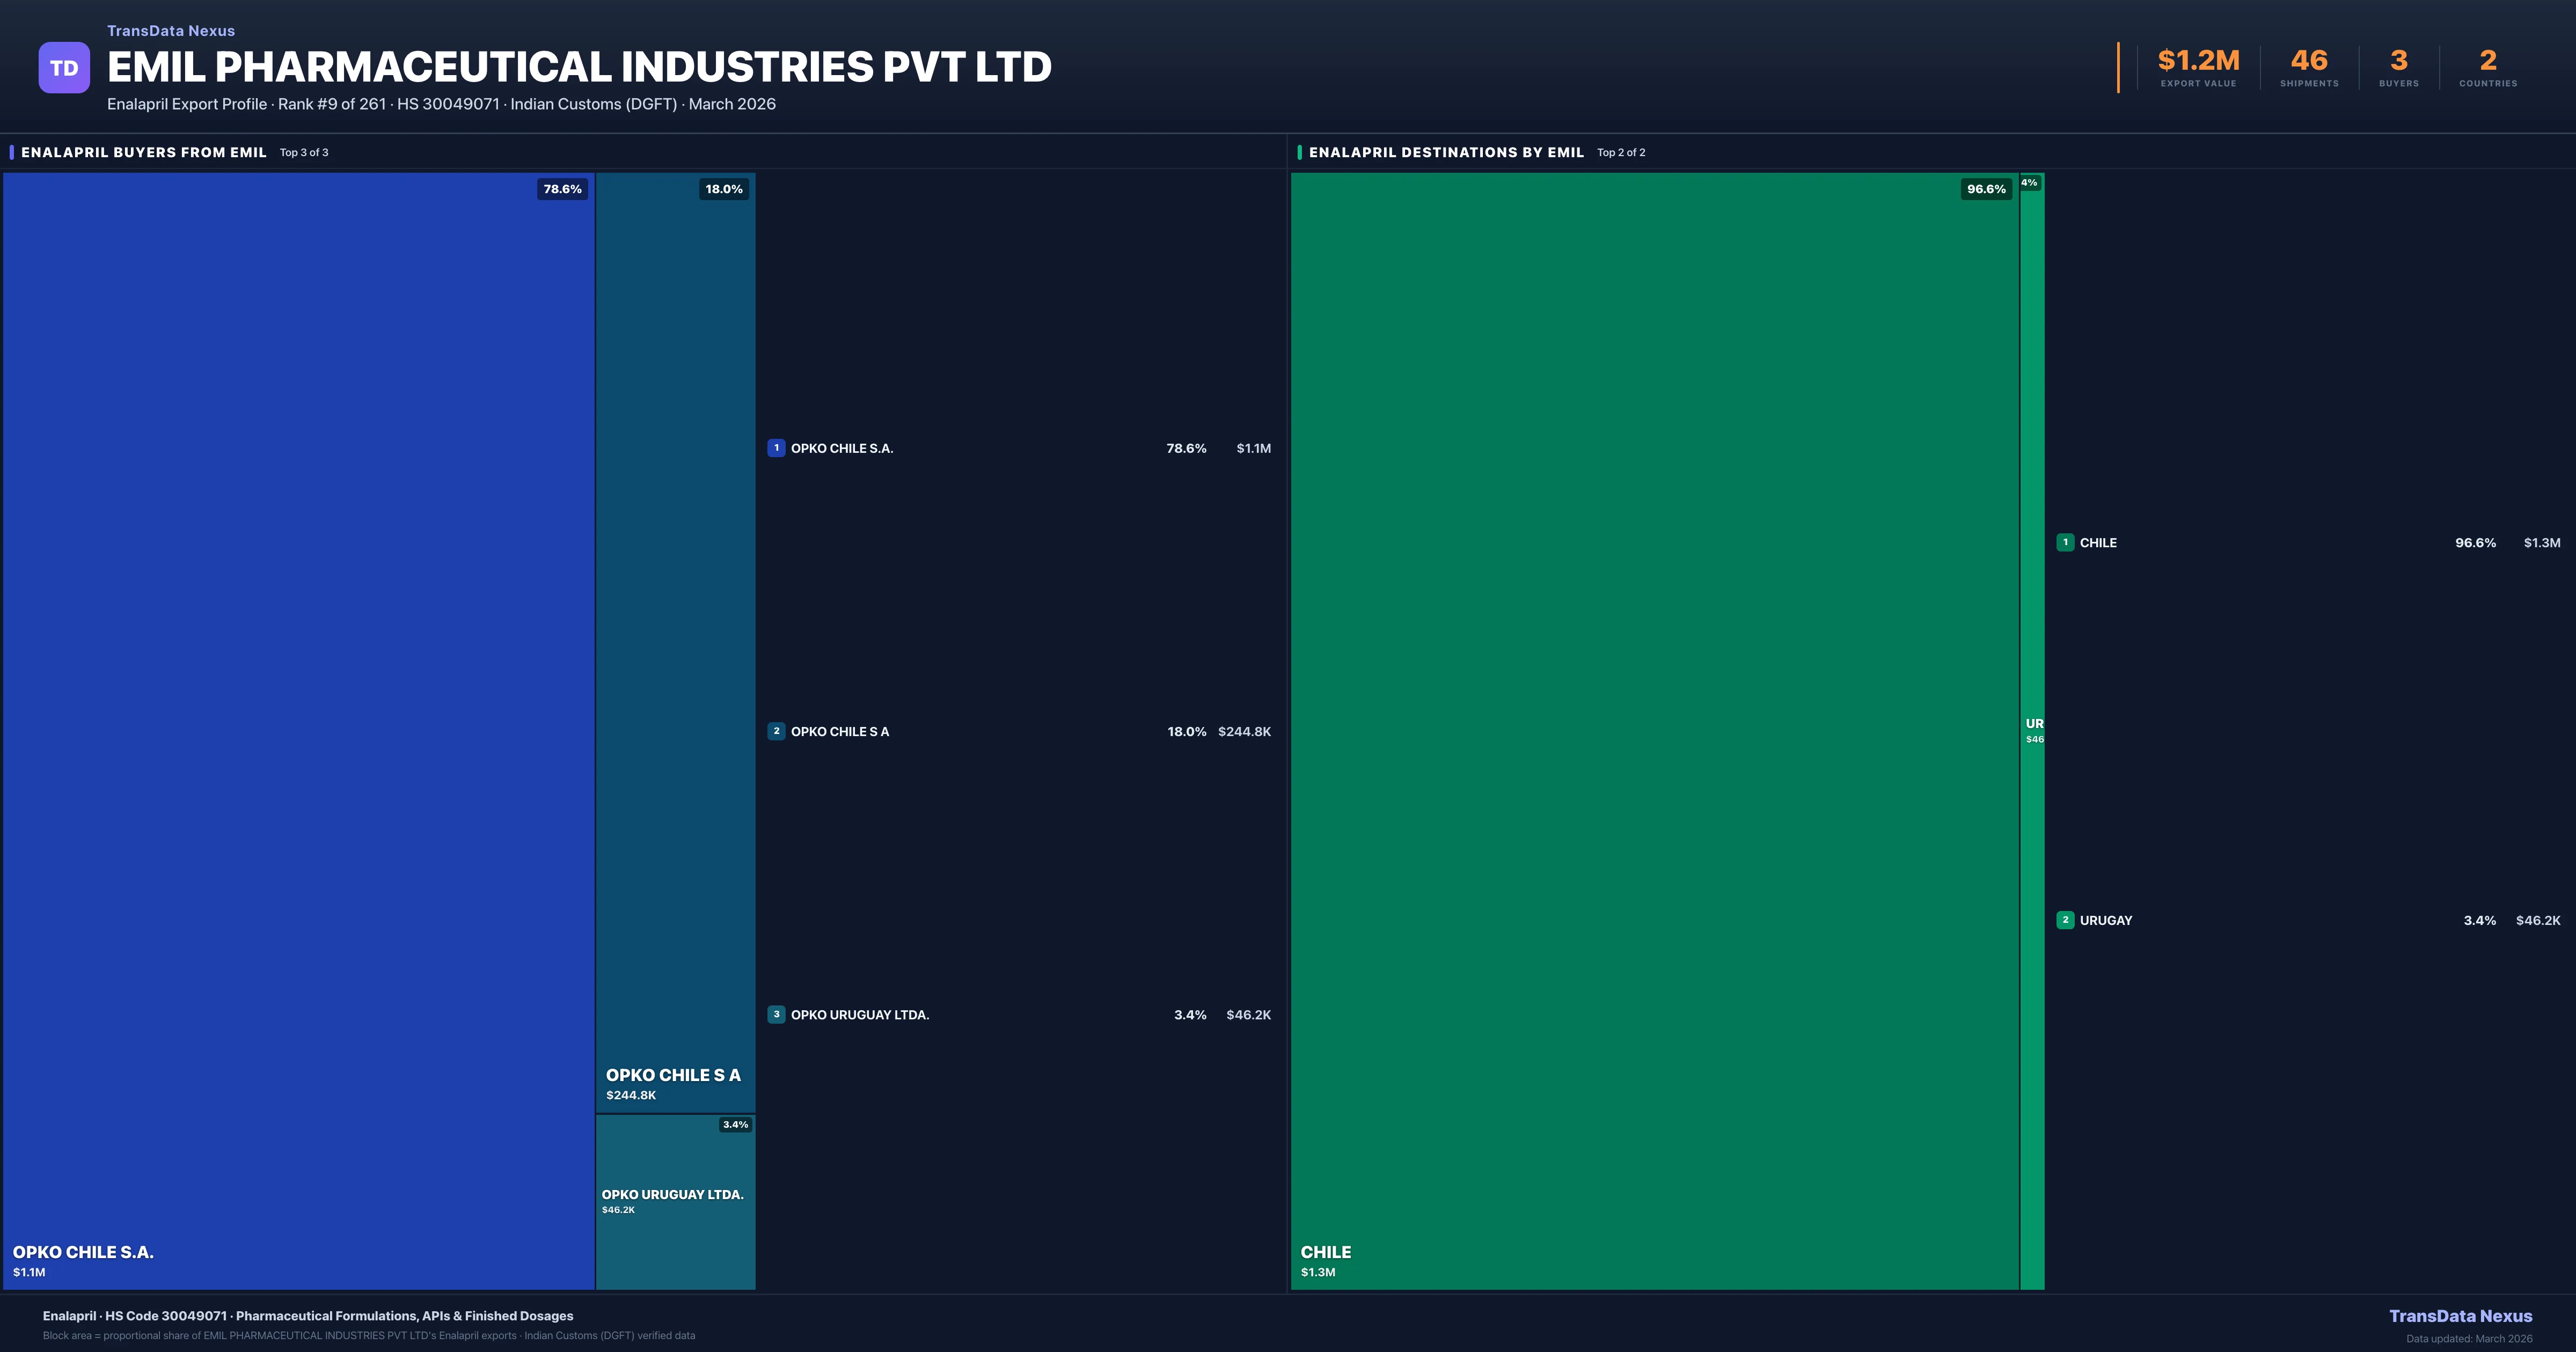Viewport: 2576px width, 1352px height.
Task: Click the 78.6% badge on blue block
Action: click(x=562, y=189)
